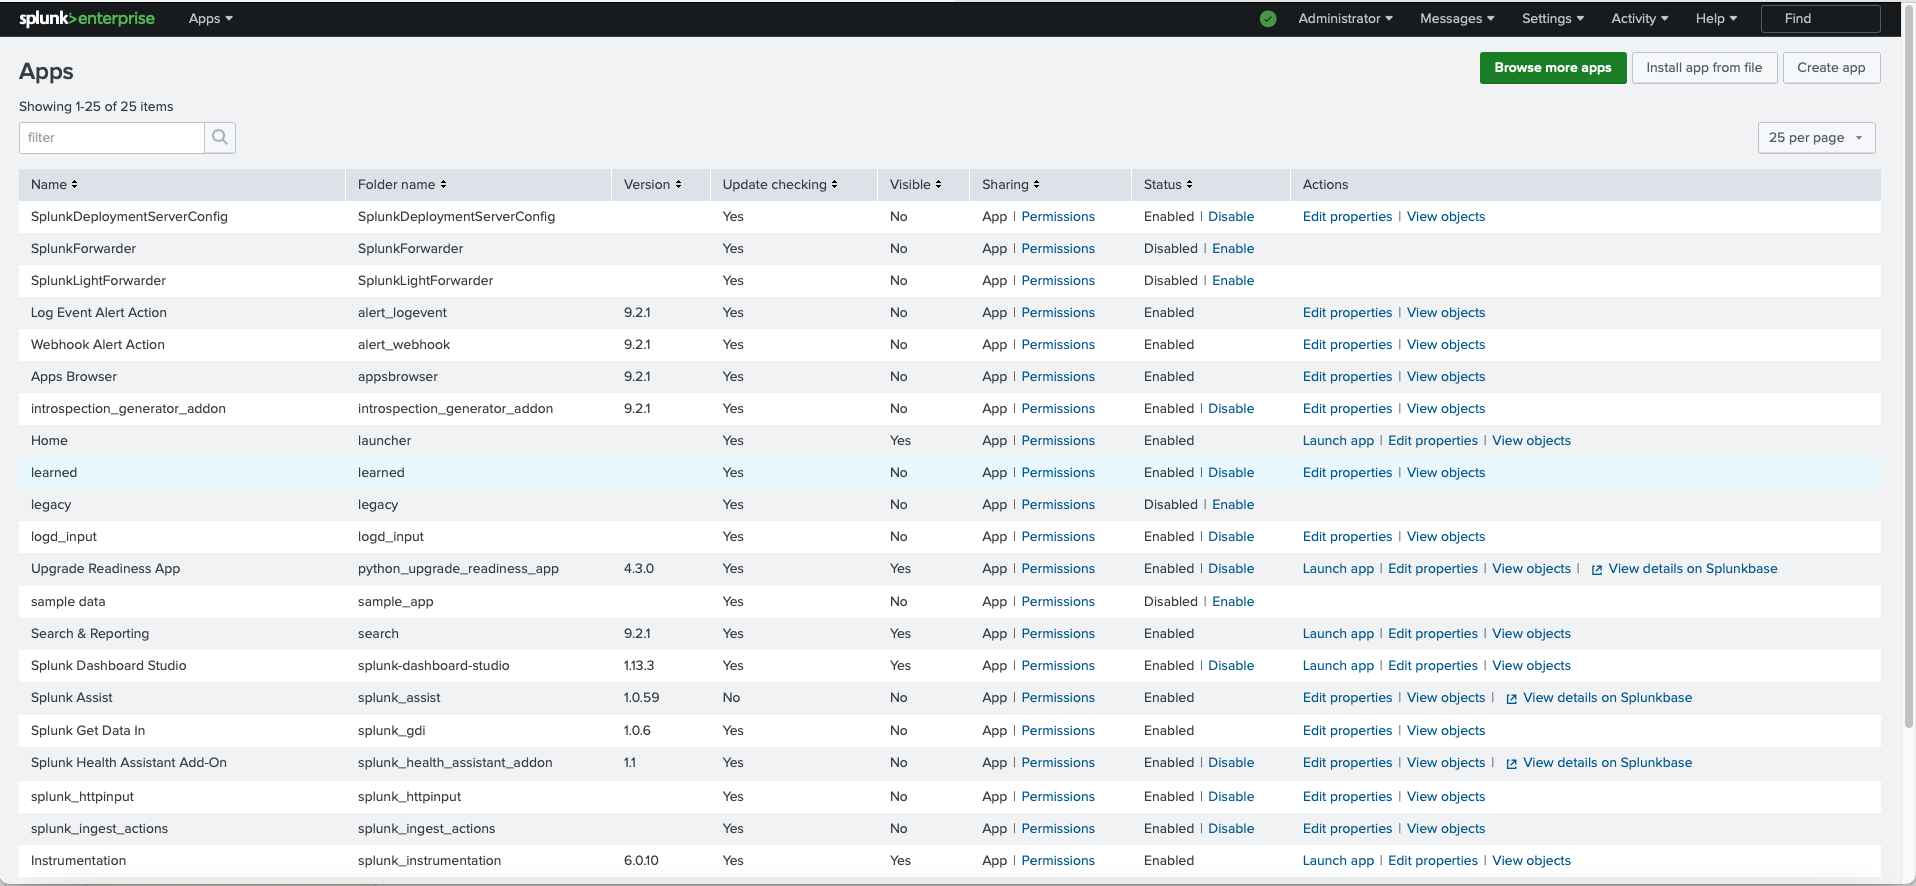
Task: Open the 25 per page dropdown
Action: point(1816,138)
